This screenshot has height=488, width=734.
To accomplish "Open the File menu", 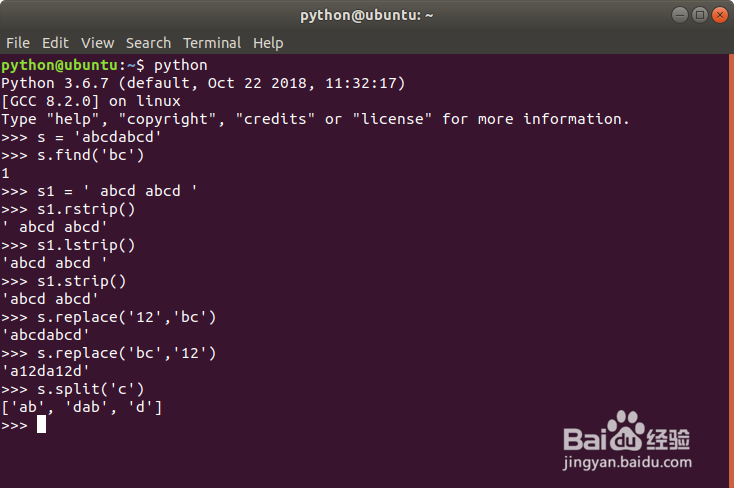I will click(18, 43).
